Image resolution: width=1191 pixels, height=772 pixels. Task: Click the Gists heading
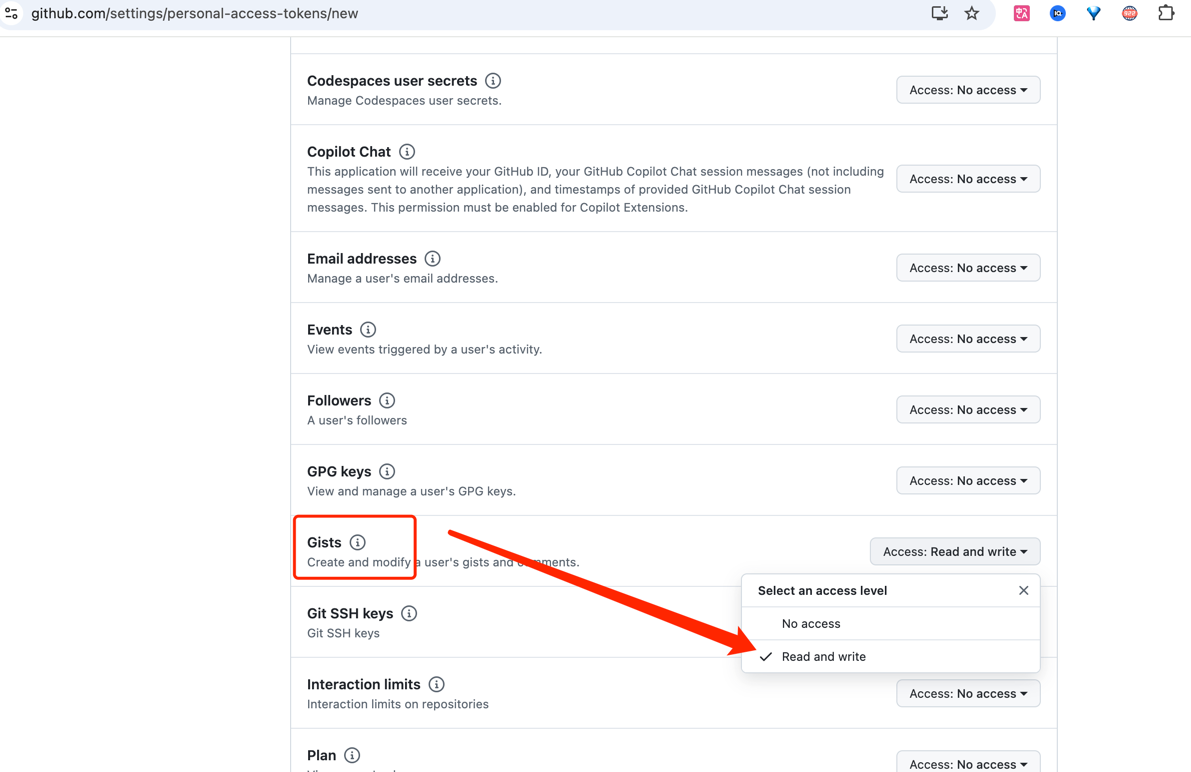click(x=324, y=542)
